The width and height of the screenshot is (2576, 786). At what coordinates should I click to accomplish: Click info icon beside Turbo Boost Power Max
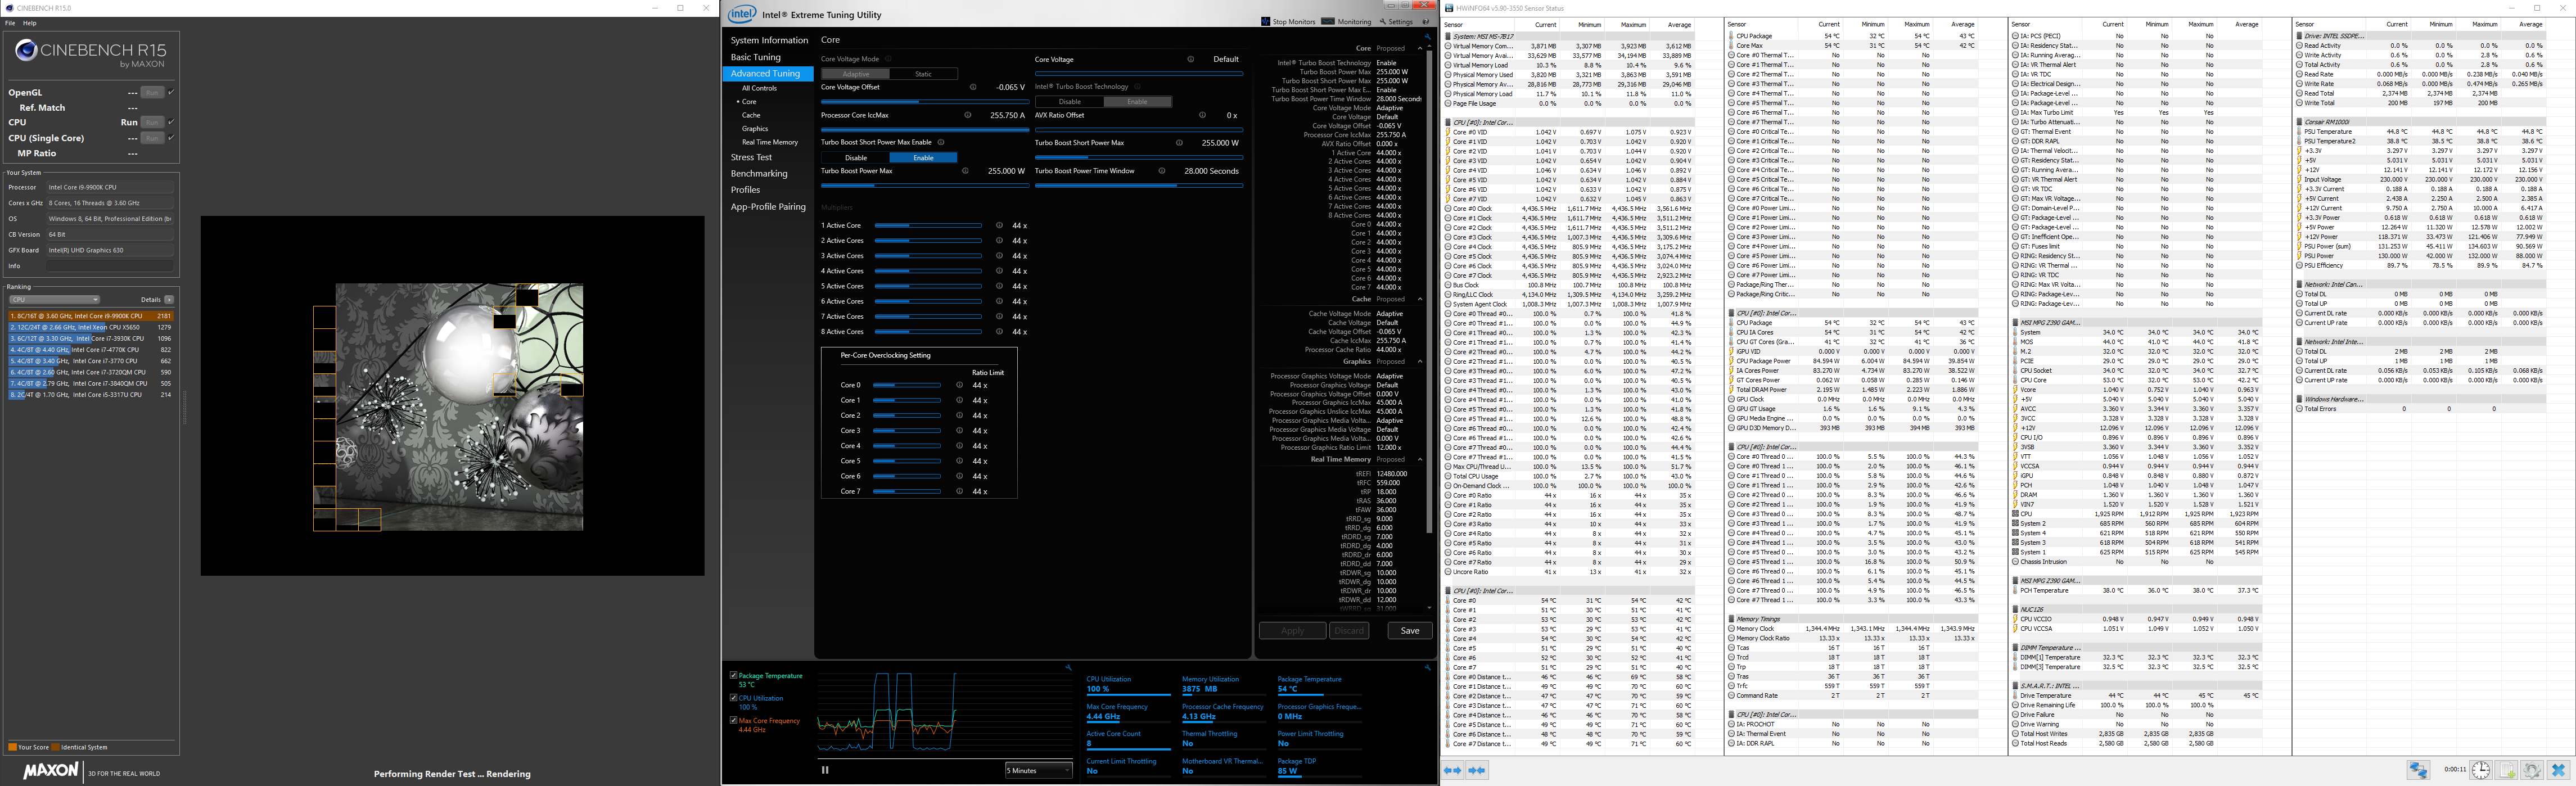pyautogui.click(x=965, y=171)
